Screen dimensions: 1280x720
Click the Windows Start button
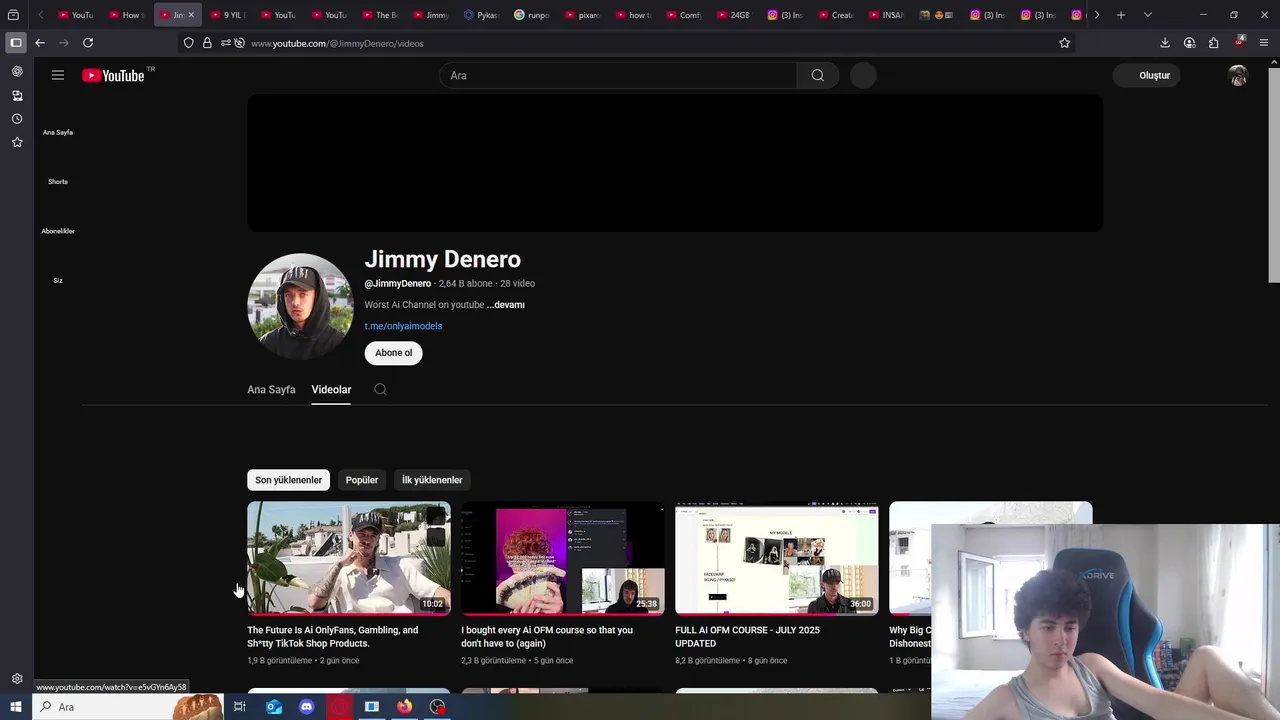(x=15, y=707)
